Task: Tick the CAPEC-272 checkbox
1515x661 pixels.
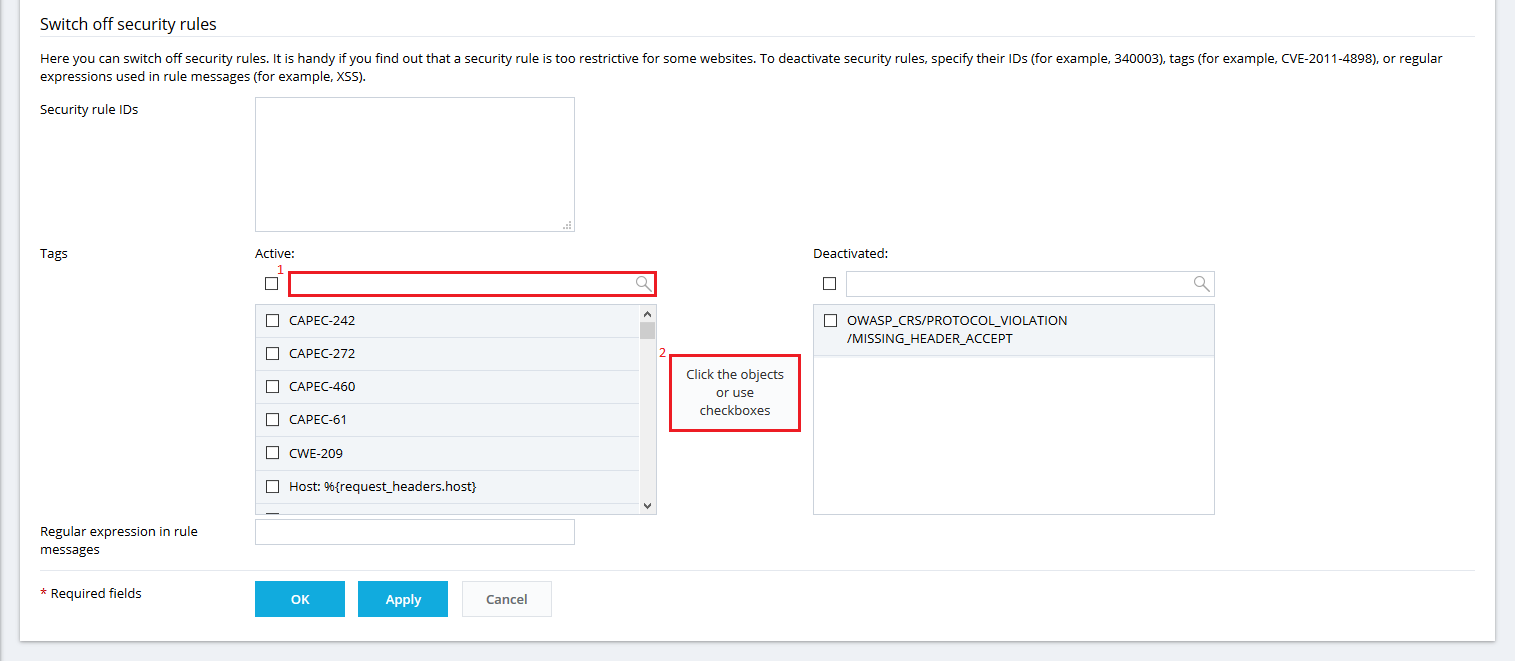Action: (272, 354)
